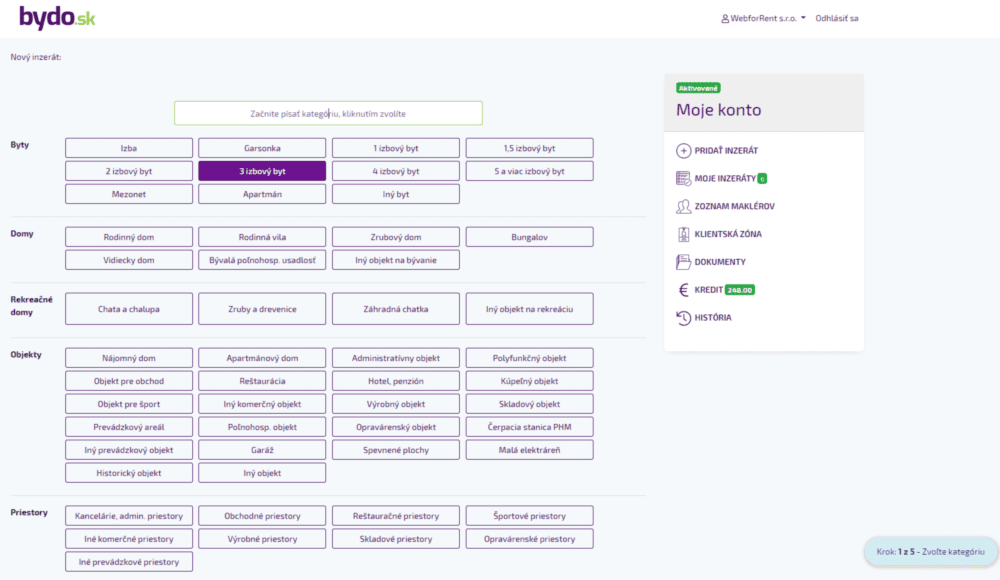This screenshot has height=580, width=1000.
Task: Open the Klientská zóna menu entry
Action: pos(727,235)
